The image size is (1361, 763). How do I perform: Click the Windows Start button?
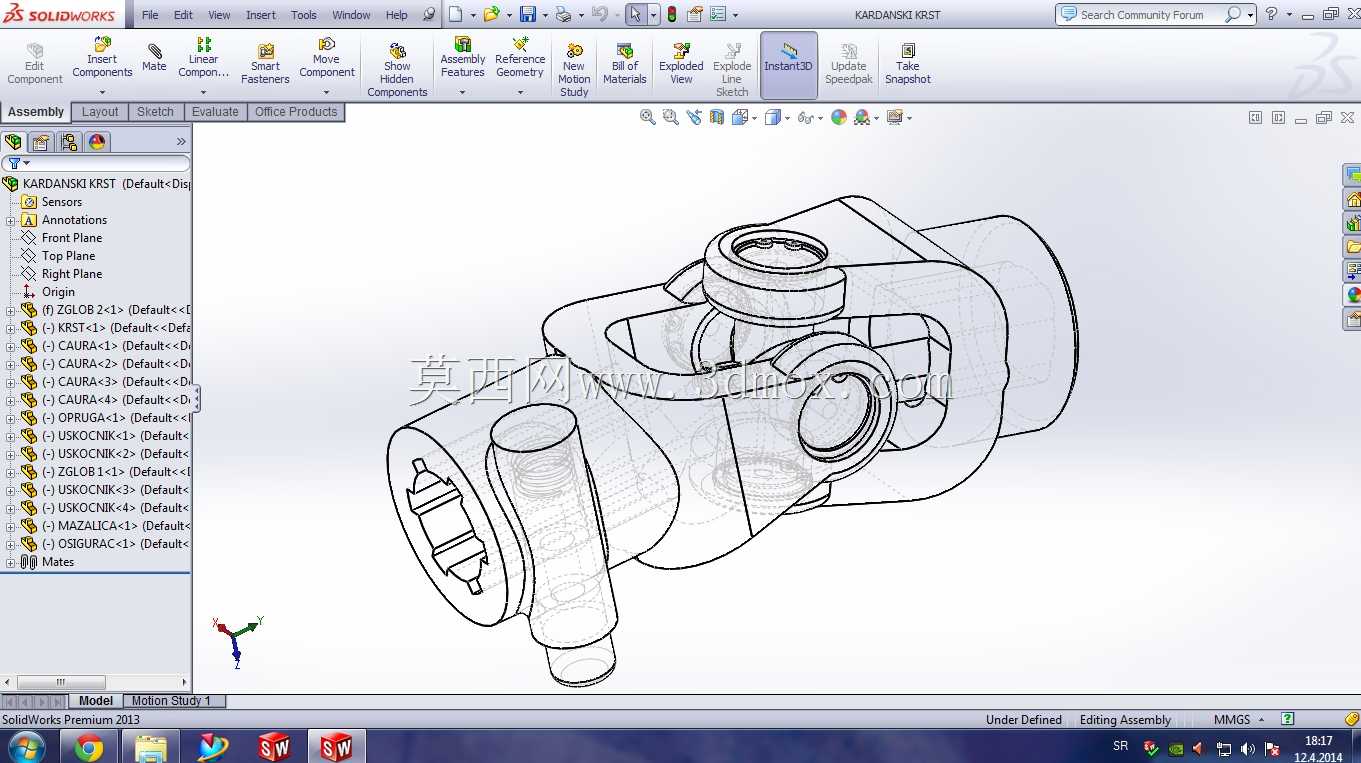click(x=26, y=747)
